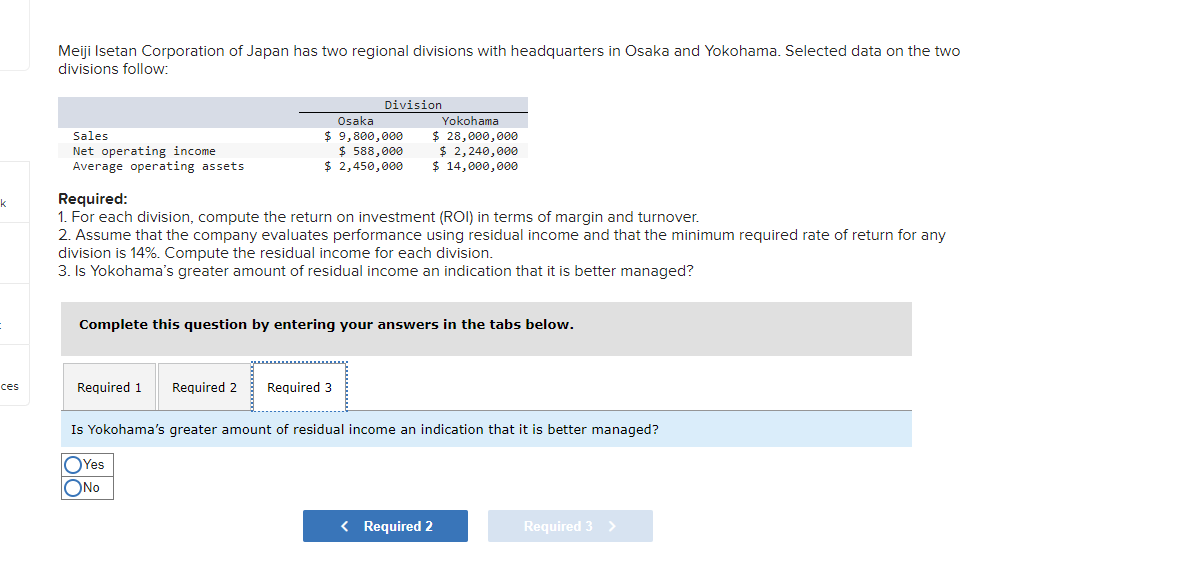Click the Yokohama column header

470,121
